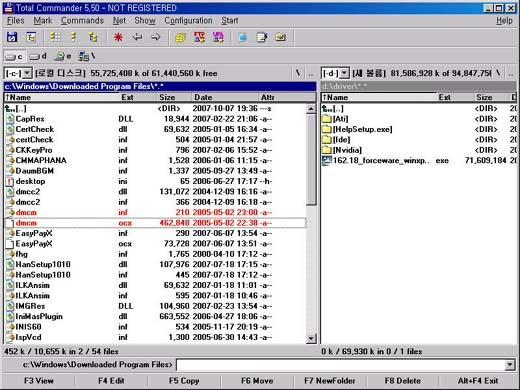The width and height of the screenshot is (520, 390).
Task: Click the URL new FTP connection icon
Action: pos(218,37)
